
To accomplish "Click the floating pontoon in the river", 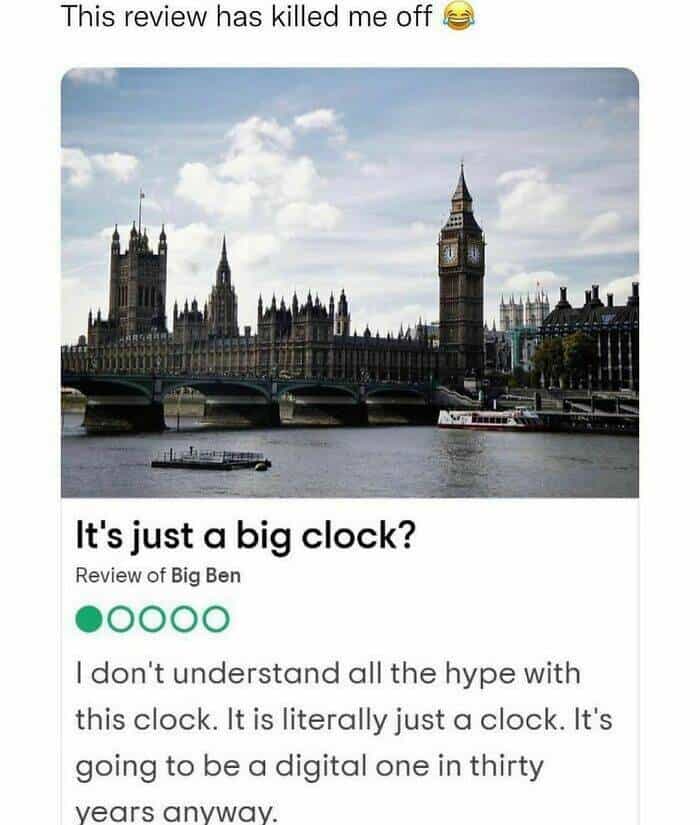I will pyautogui.click(x=211, y=459).
